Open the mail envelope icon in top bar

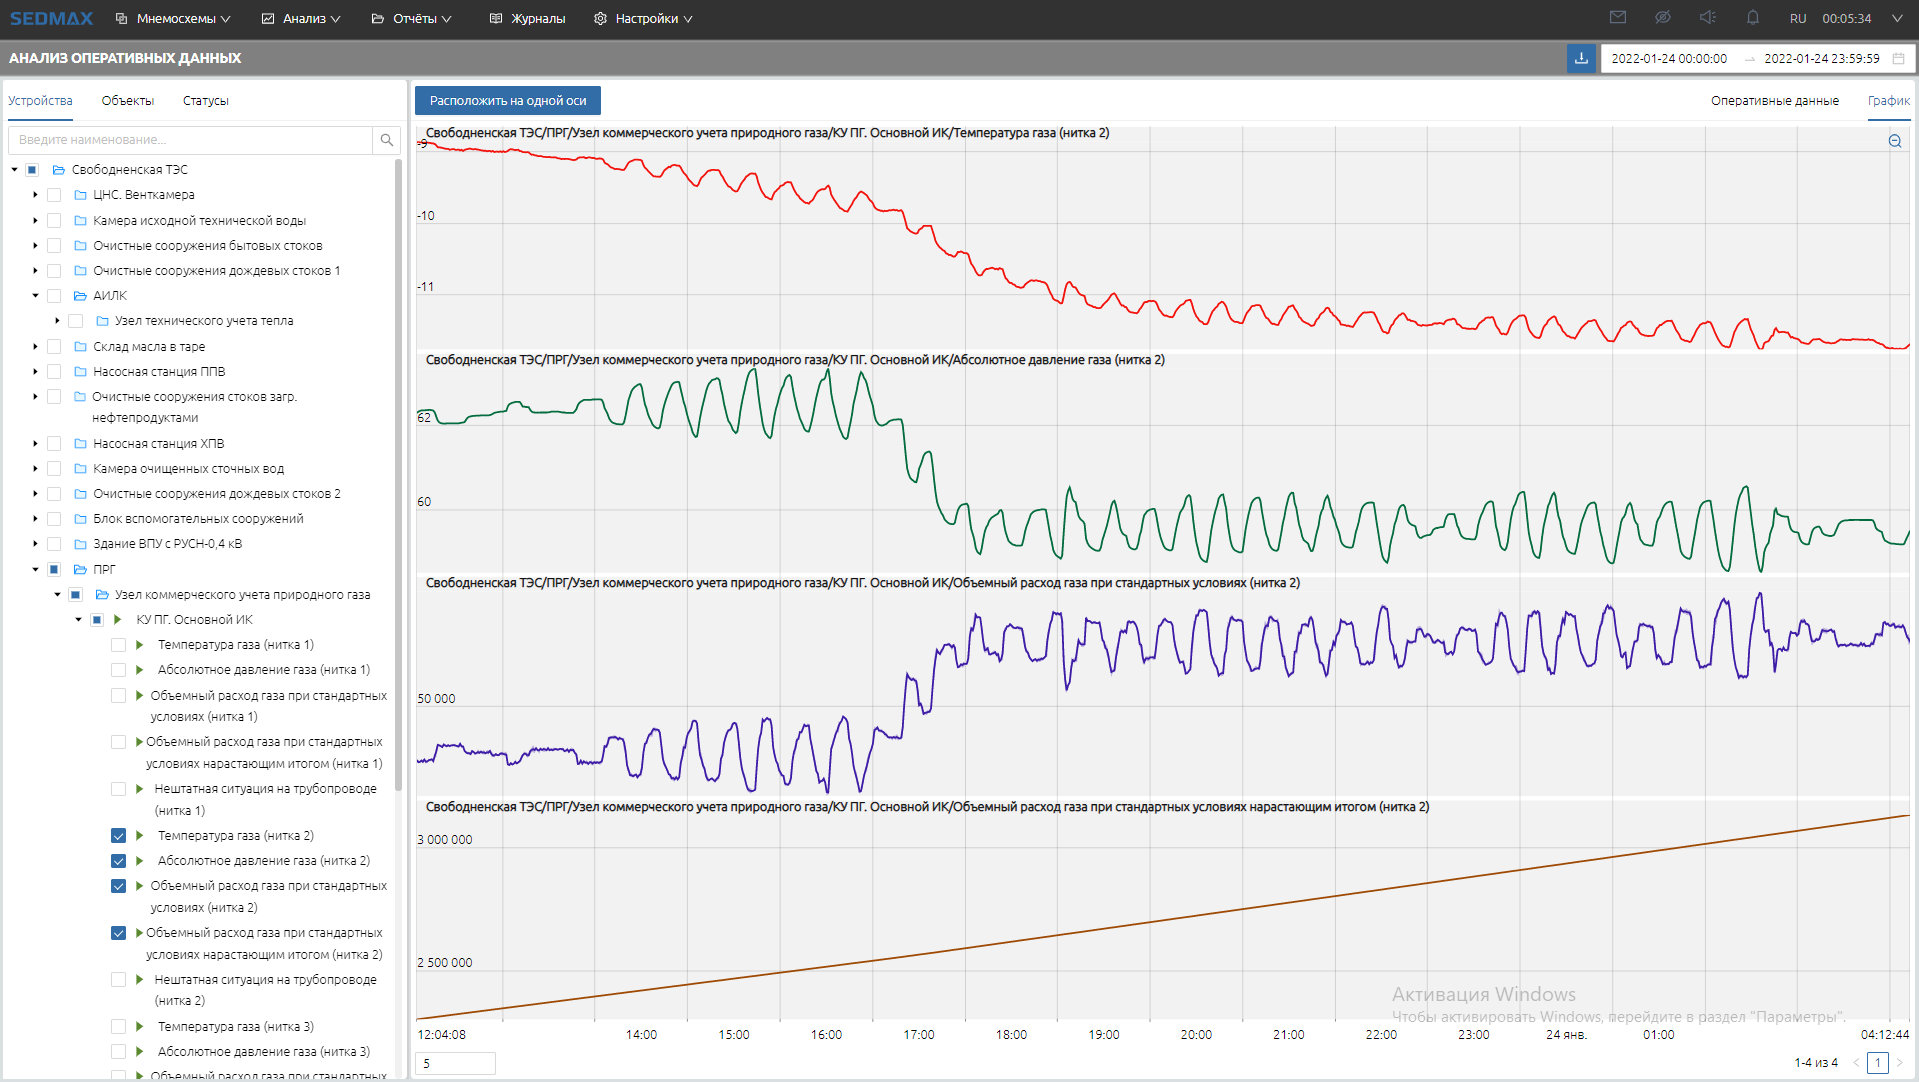click(x=1617, y=18)
